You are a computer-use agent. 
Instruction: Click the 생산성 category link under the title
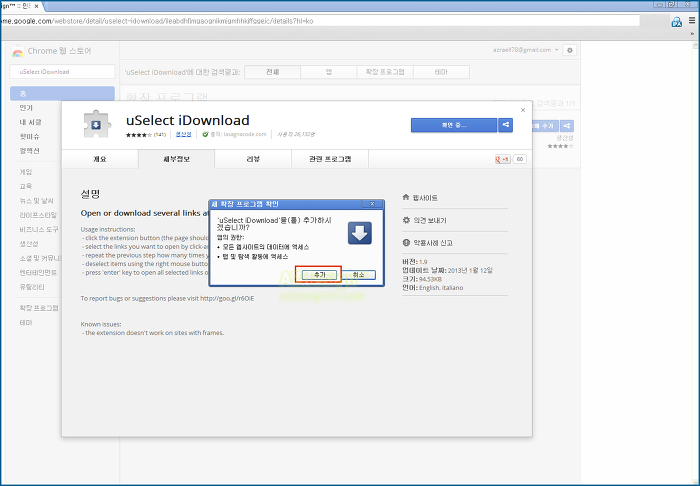(x=183, y=134)
